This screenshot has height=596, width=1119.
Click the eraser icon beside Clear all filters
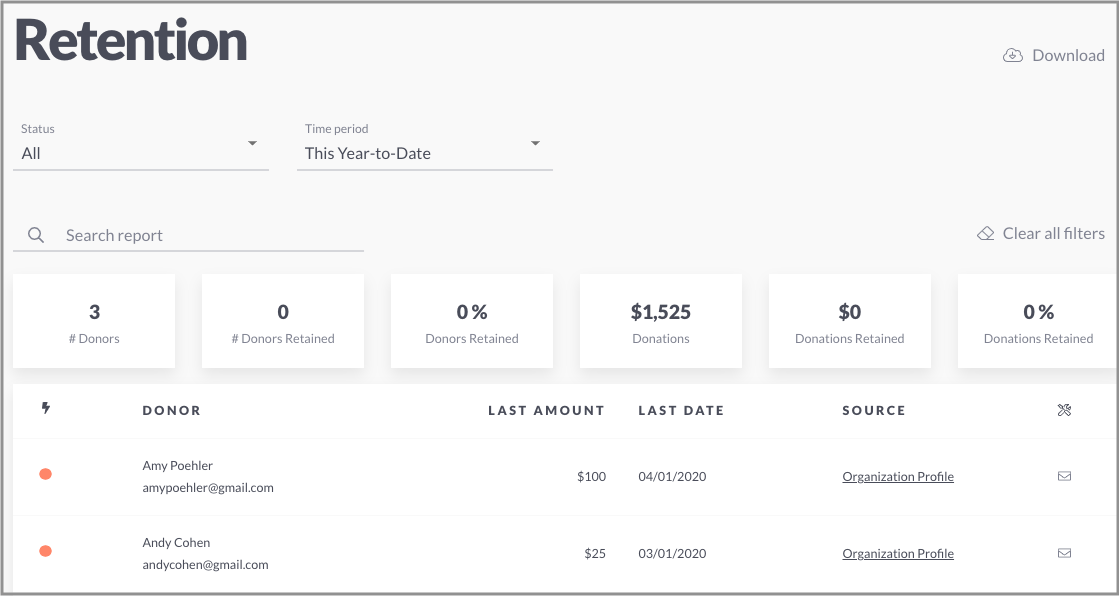[986, 234]
